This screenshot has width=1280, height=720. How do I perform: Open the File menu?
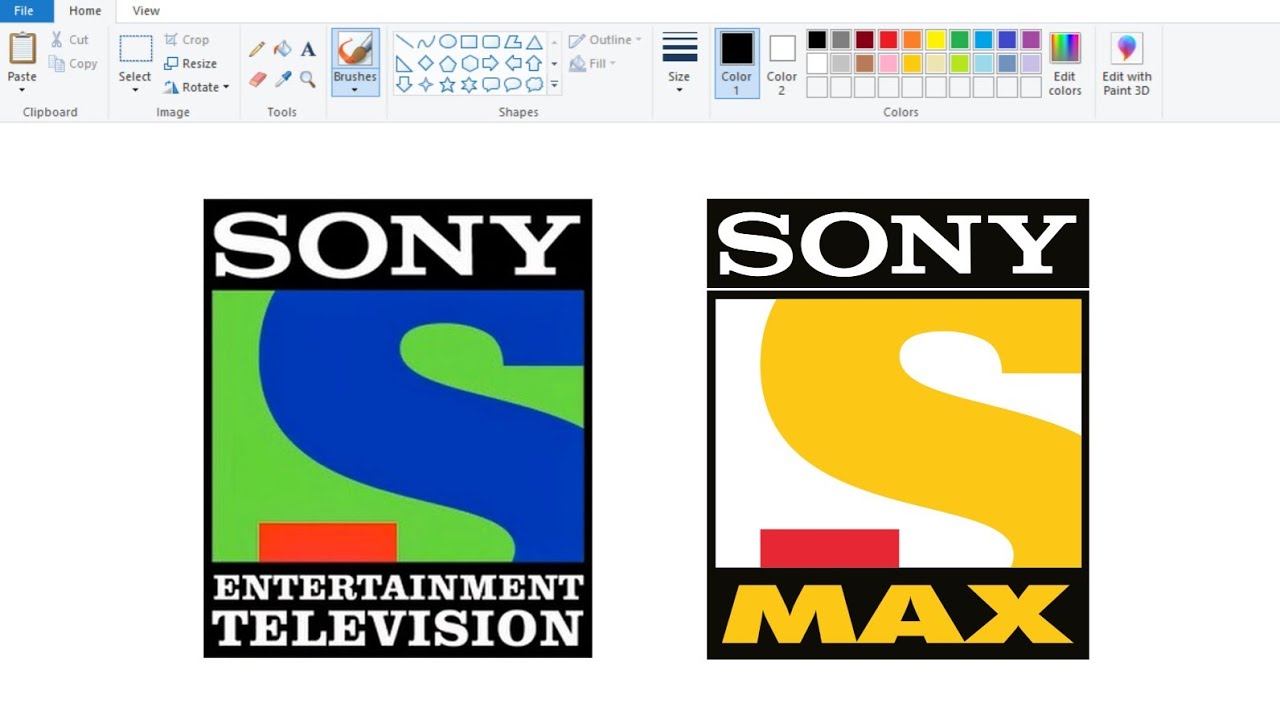[24, 11]
